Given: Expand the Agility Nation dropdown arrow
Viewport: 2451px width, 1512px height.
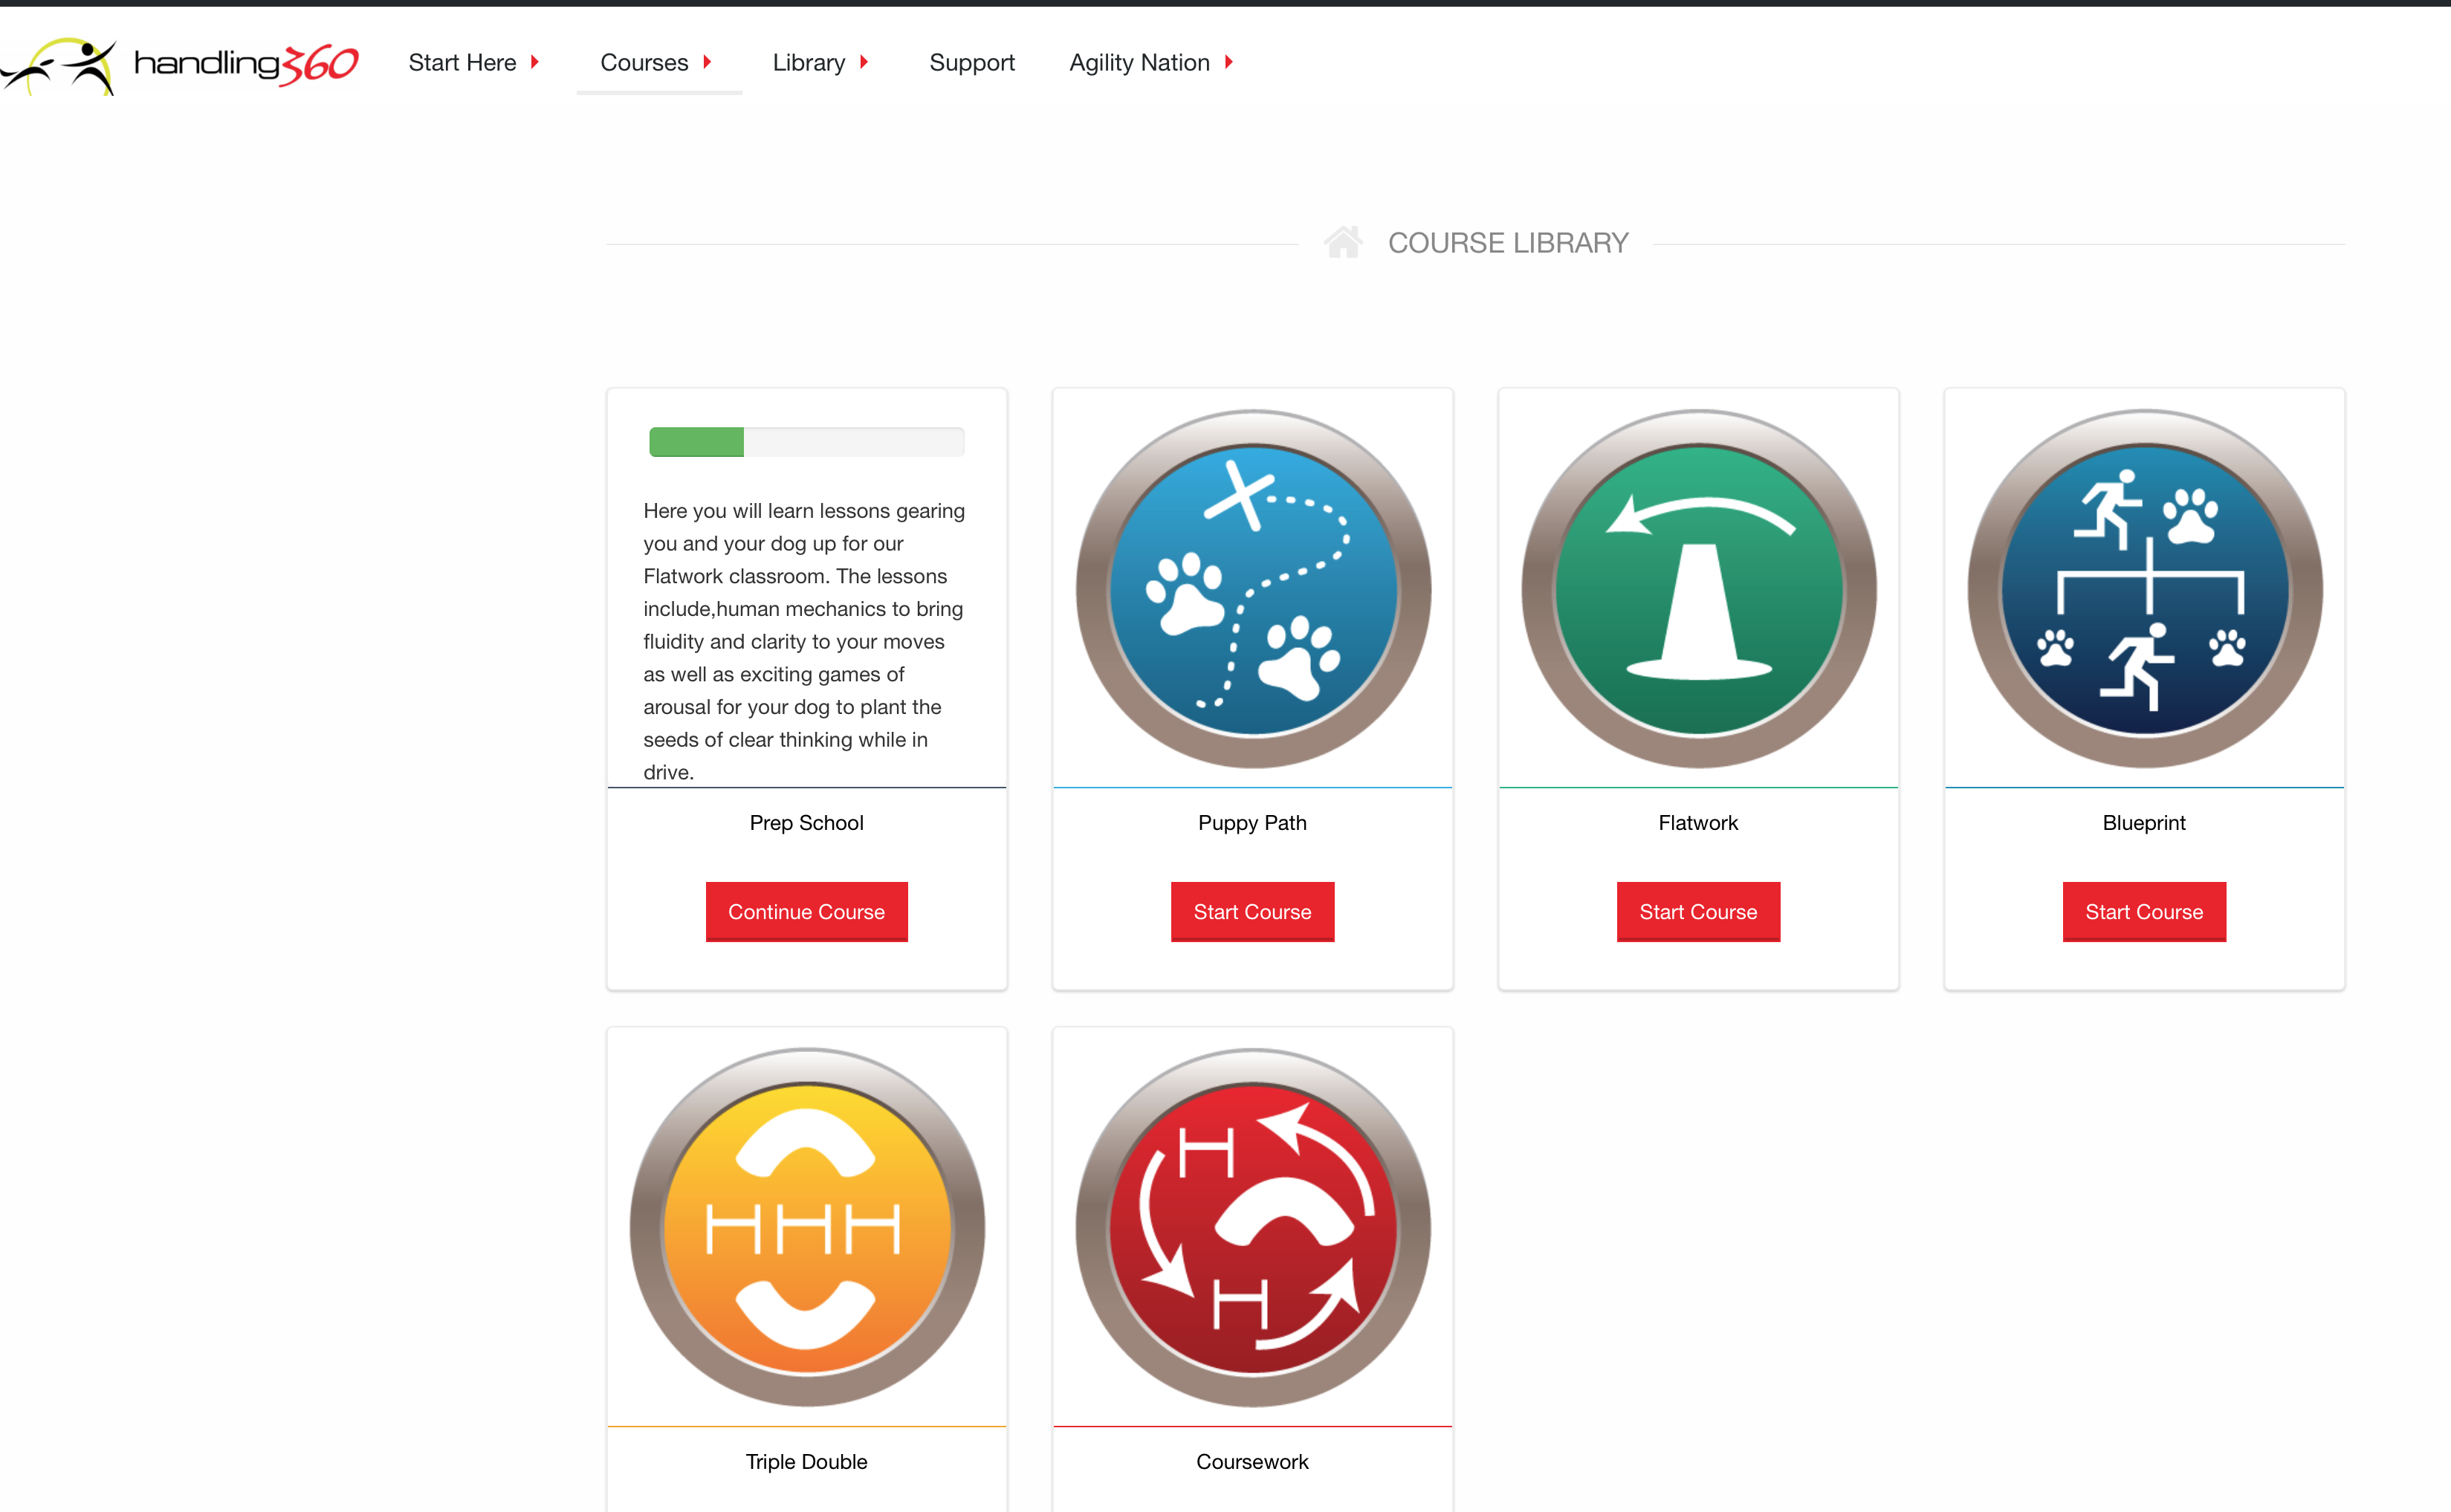Looking at the screenshot, I should (1229, 62).
